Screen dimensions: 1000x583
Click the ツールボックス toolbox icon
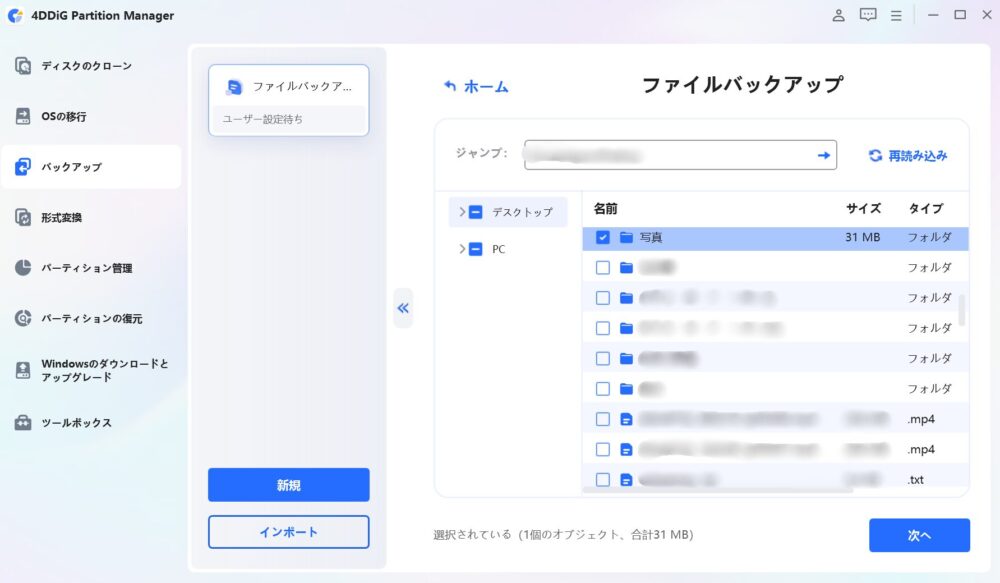(23, 422)
